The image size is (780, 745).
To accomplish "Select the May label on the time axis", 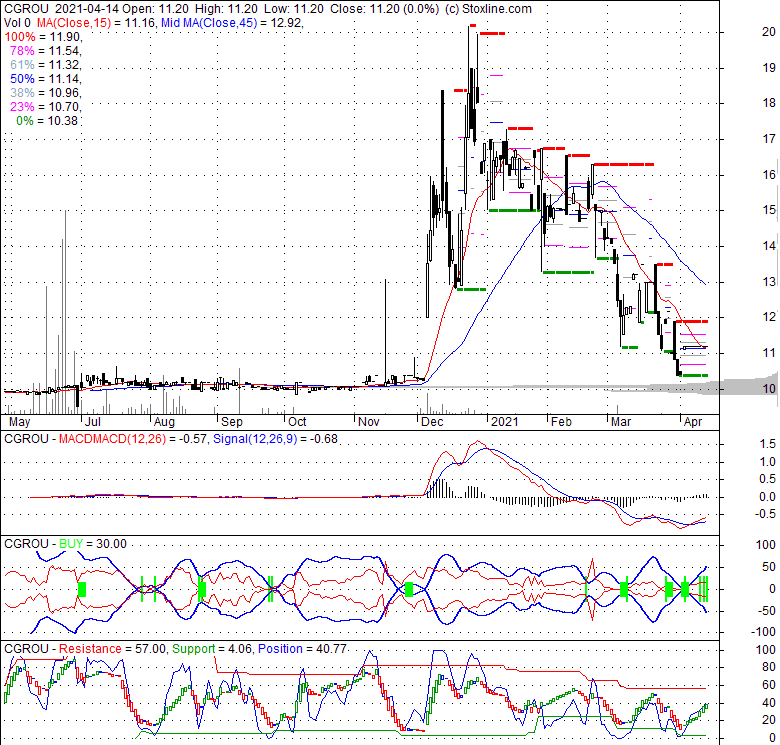I will click(20, 422).
